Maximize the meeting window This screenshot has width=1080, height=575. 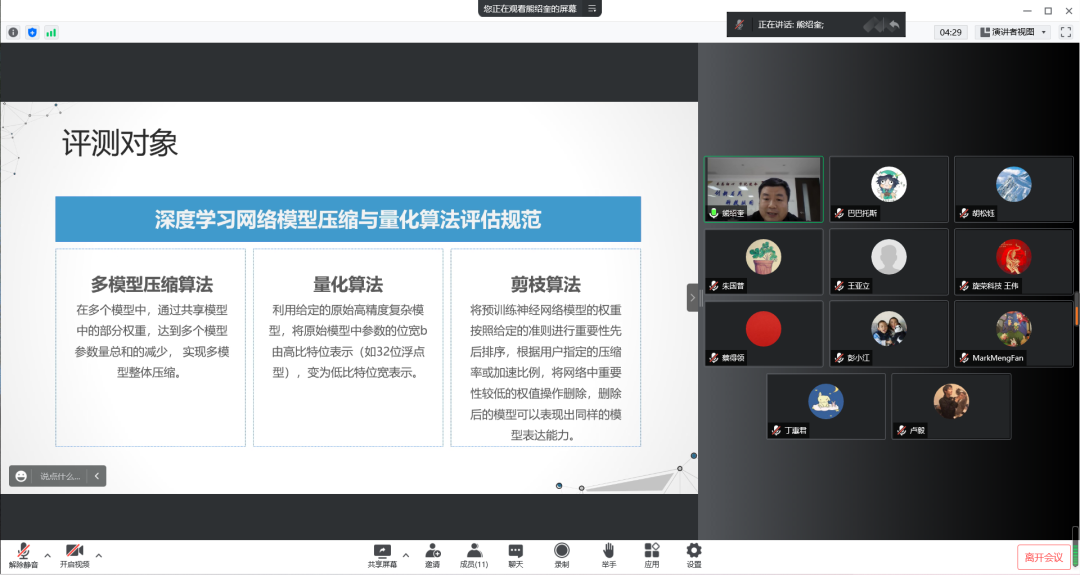pyautogui.click(x=1048, y=10)
